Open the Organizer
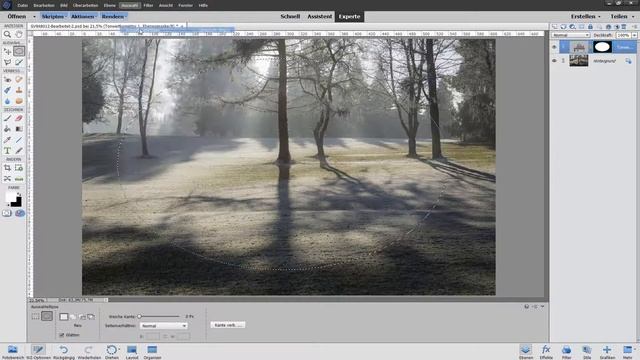The width and height of the screenshot is (640, 360). (152, 352)
